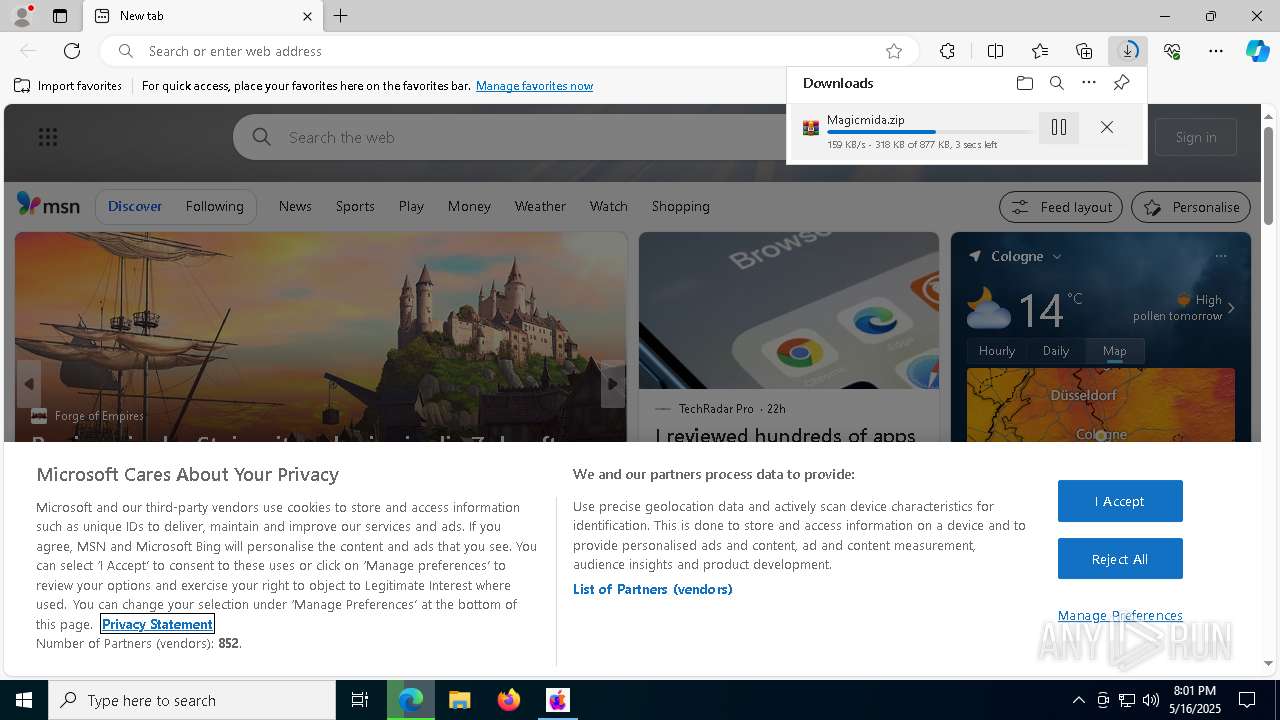This screenshot has height=720, width=1280.
Task: Pin the Downloads panel
Action: (x=1121, y=83)
